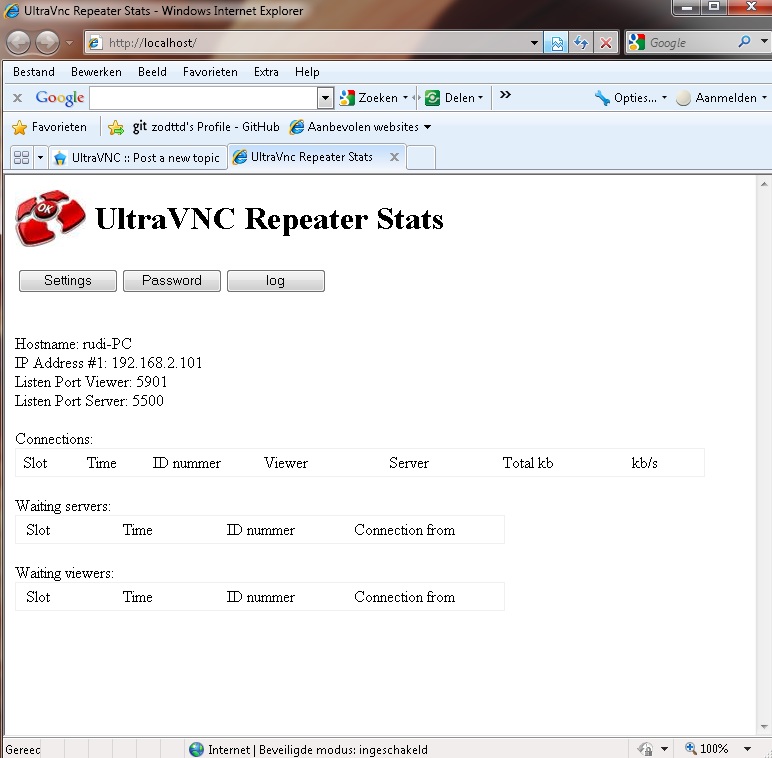
Task: Open the Bestand menu
Action: click(x=33, y=72)
